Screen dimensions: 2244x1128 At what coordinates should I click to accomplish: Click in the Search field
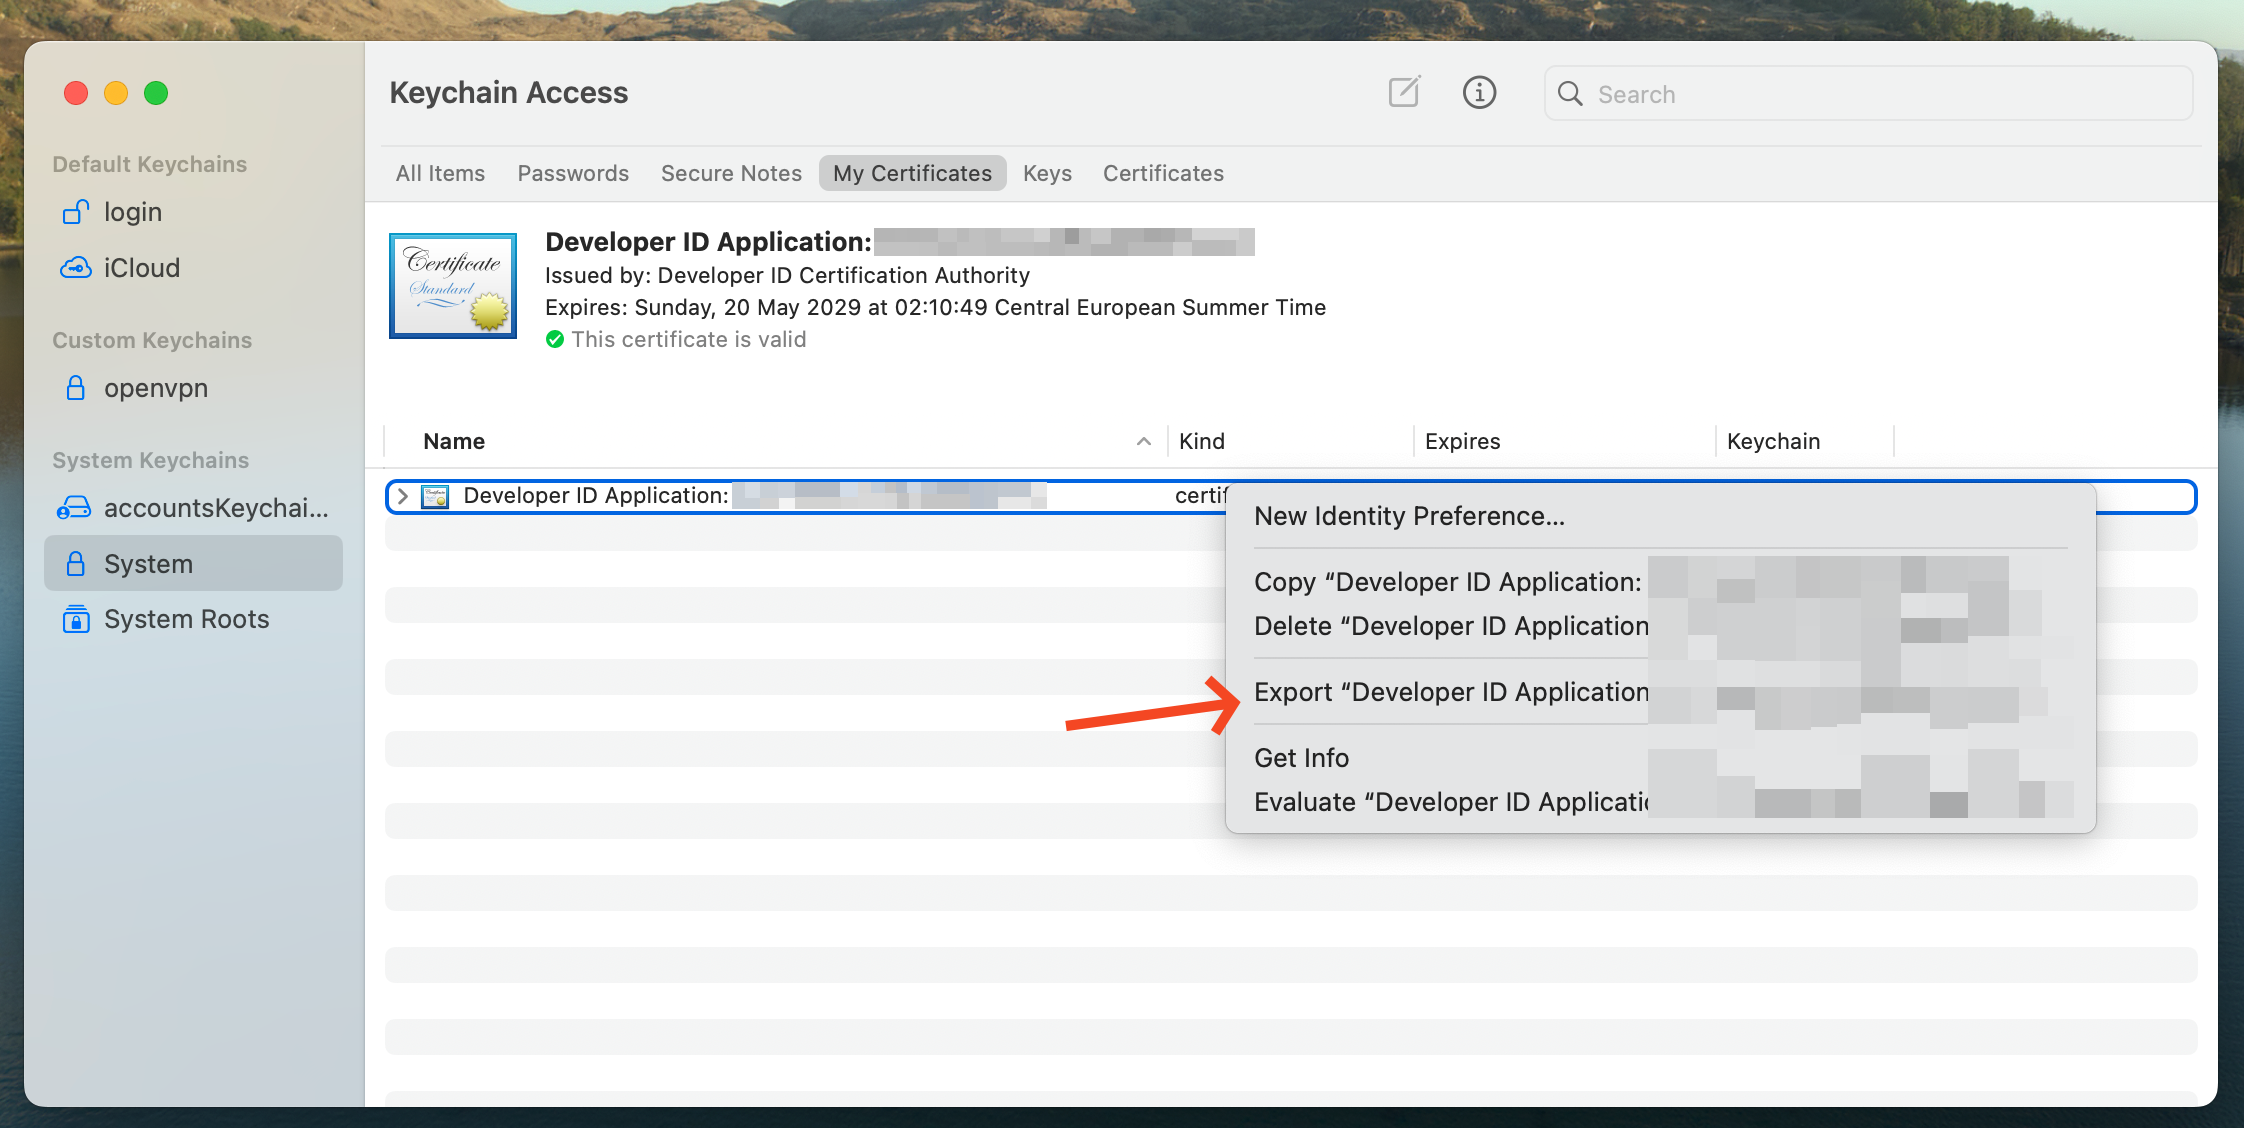pyautogui.click(x=1868, y=94)
